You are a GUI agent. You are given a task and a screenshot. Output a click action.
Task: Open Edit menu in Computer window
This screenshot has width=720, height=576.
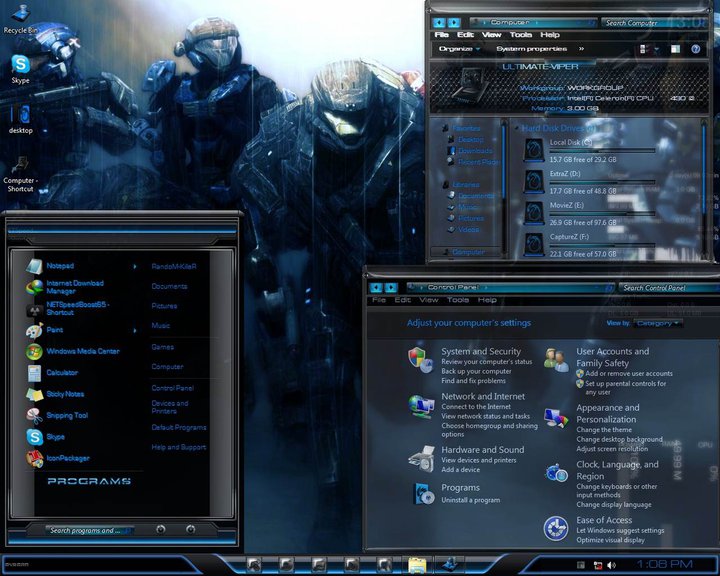465,35
